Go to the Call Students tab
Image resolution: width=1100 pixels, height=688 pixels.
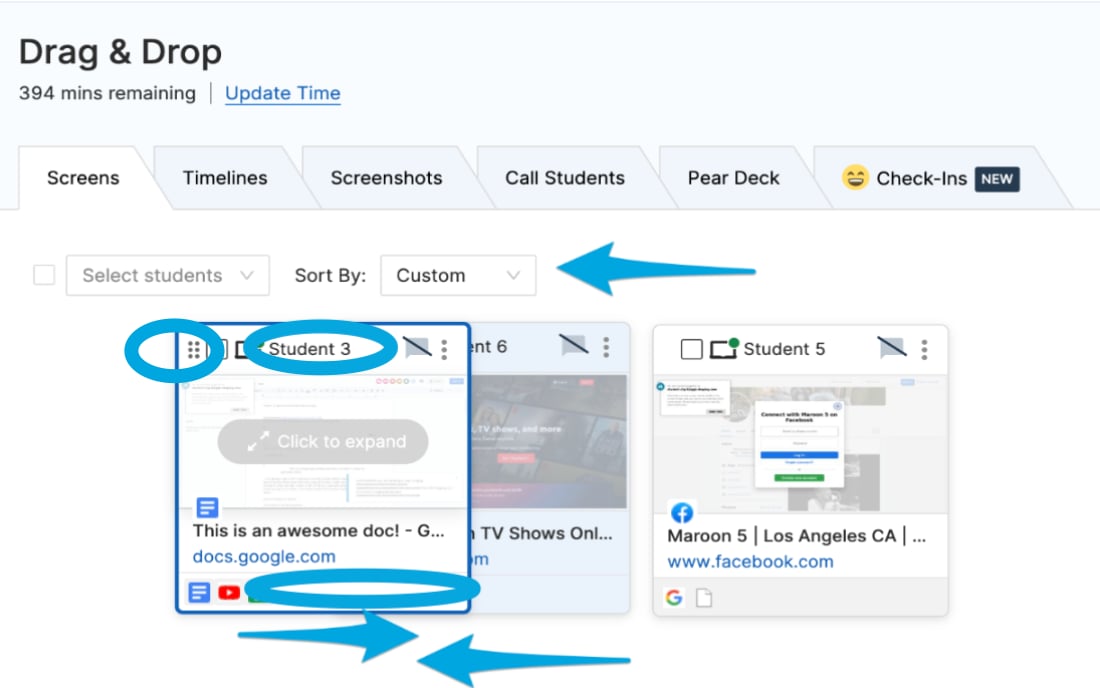pos(565,178)
